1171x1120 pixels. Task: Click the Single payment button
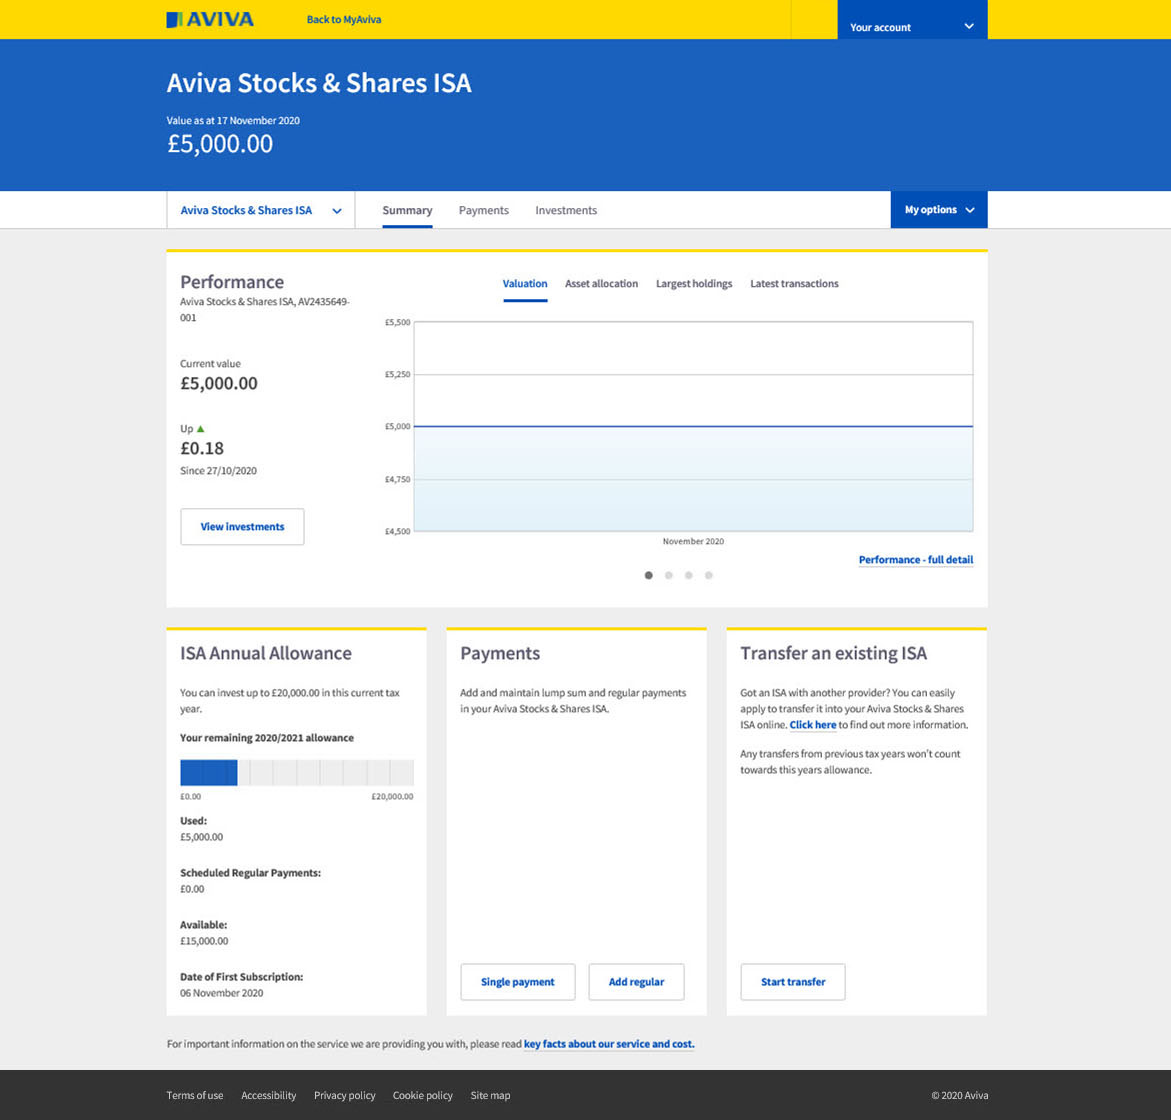point(518,982)
